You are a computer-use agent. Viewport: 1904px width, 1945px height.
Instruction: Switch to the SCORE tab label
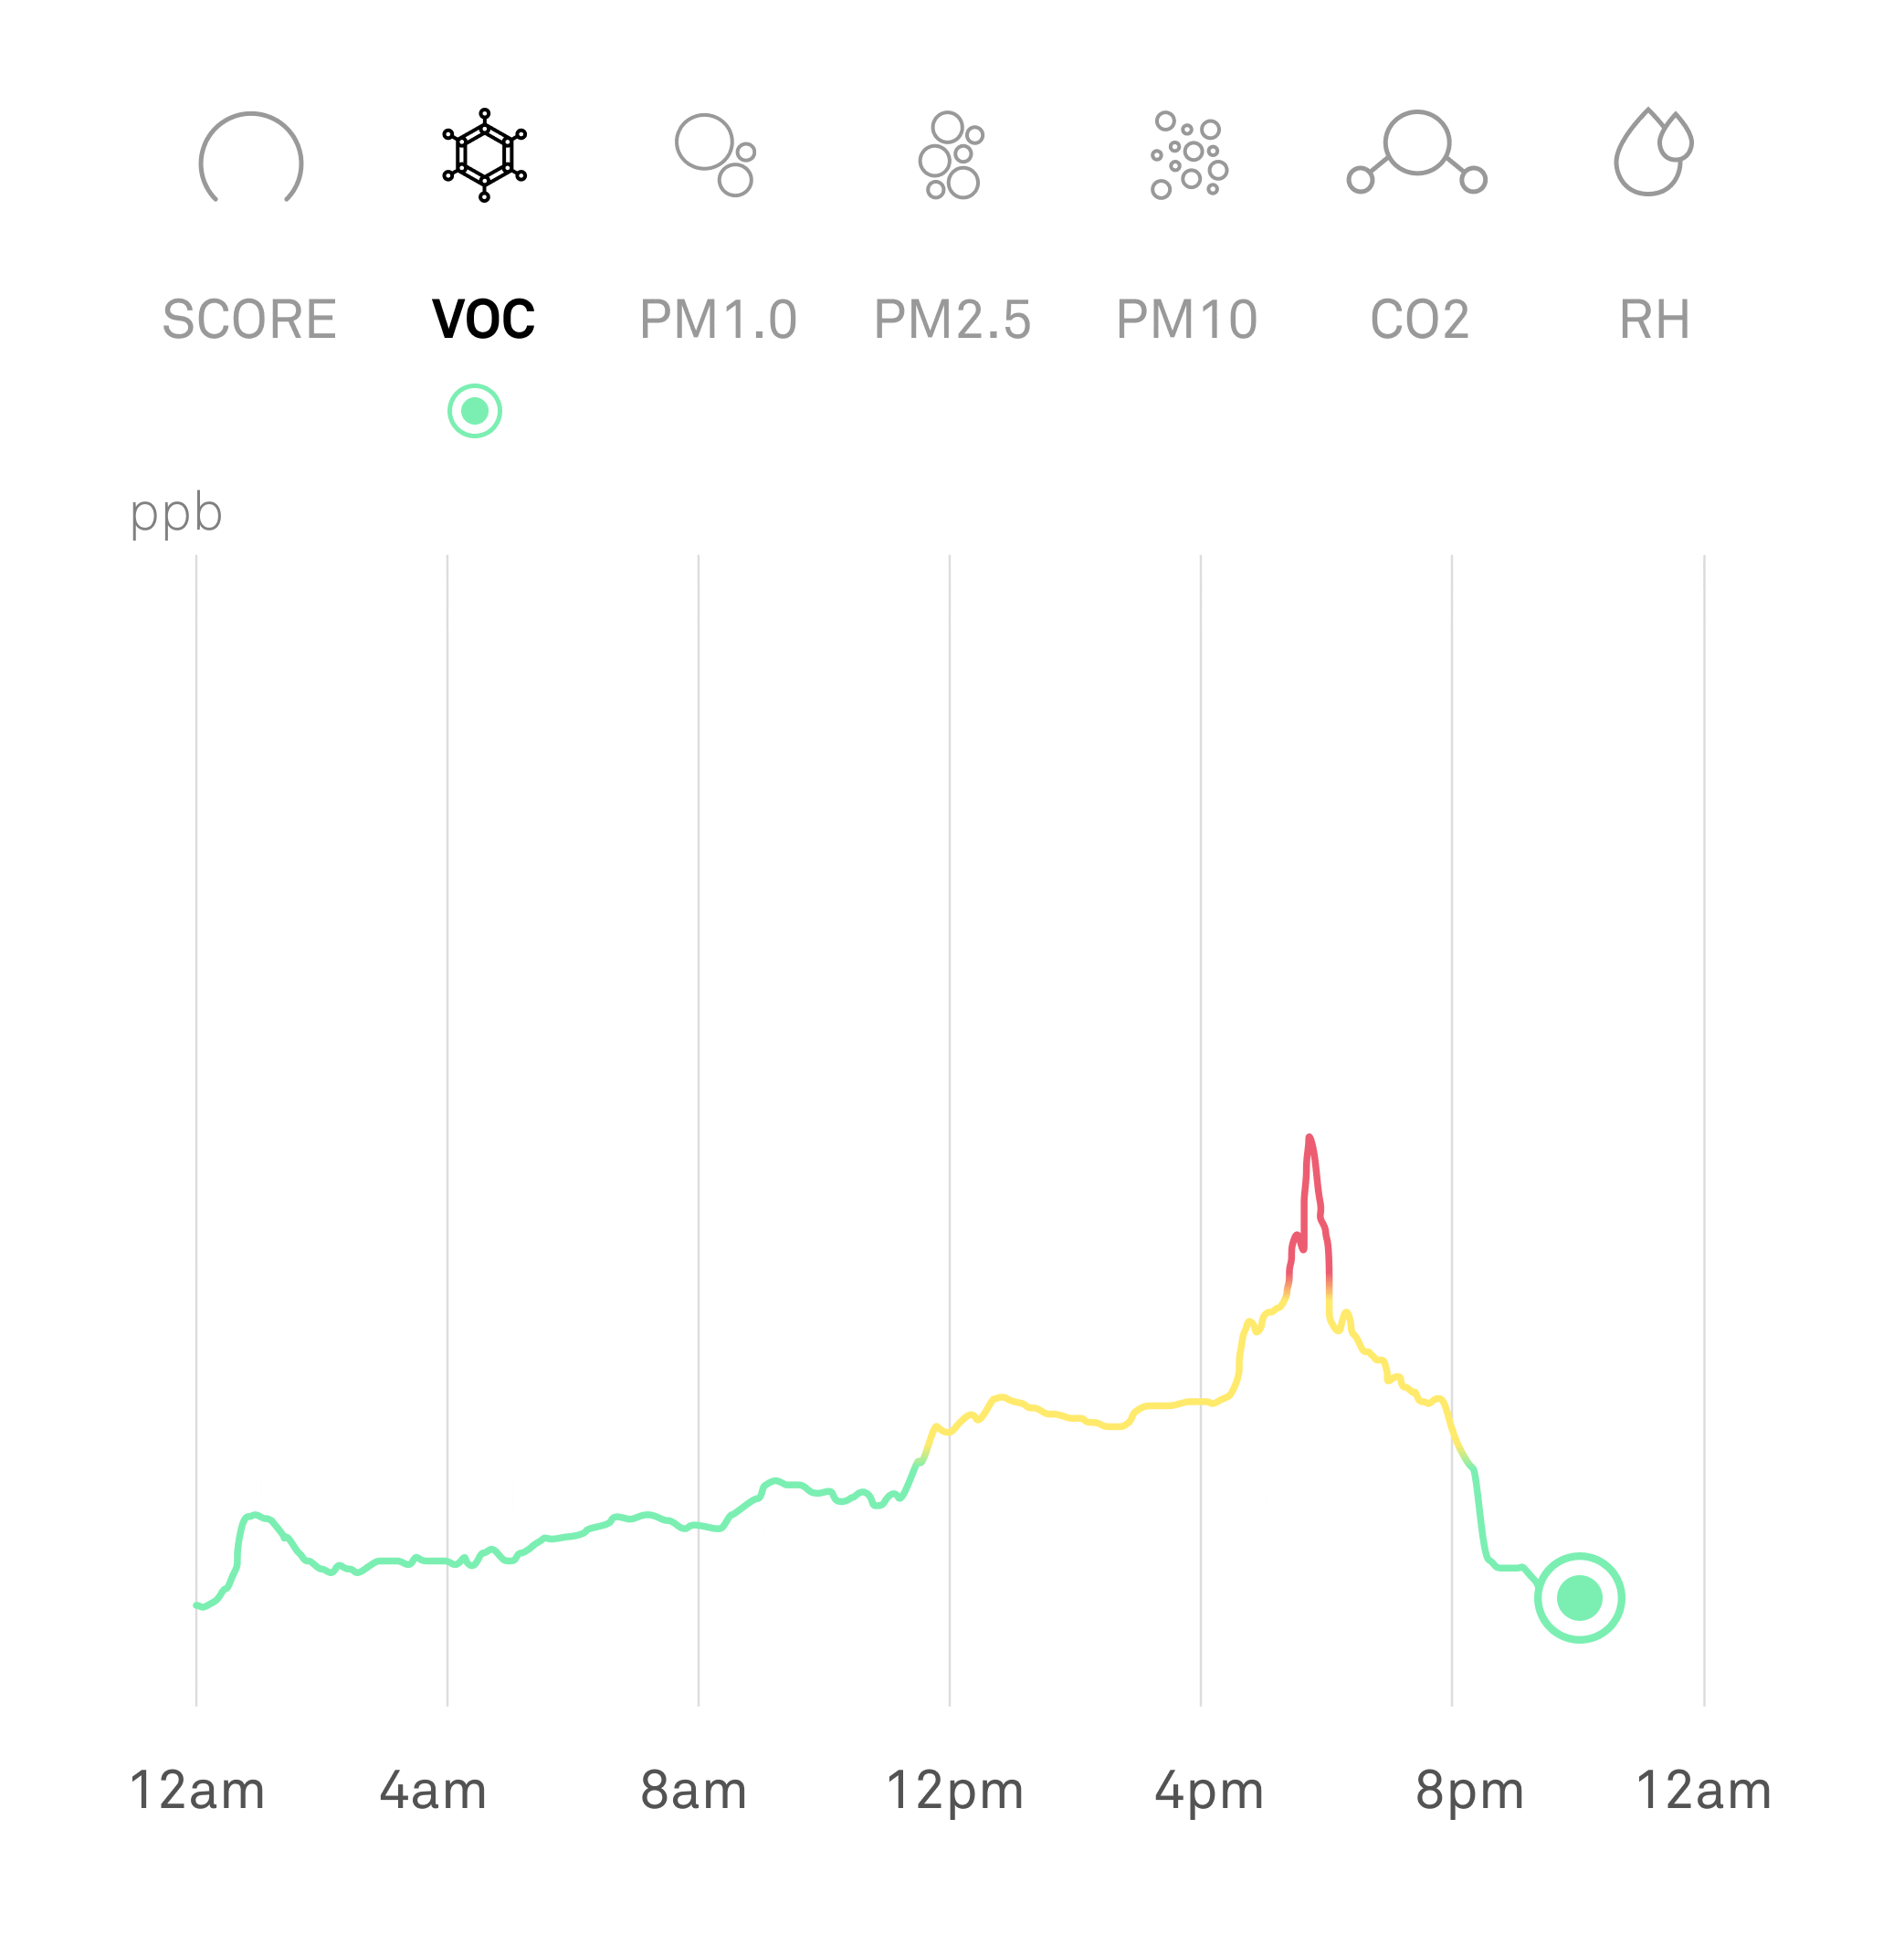point(250,320)
